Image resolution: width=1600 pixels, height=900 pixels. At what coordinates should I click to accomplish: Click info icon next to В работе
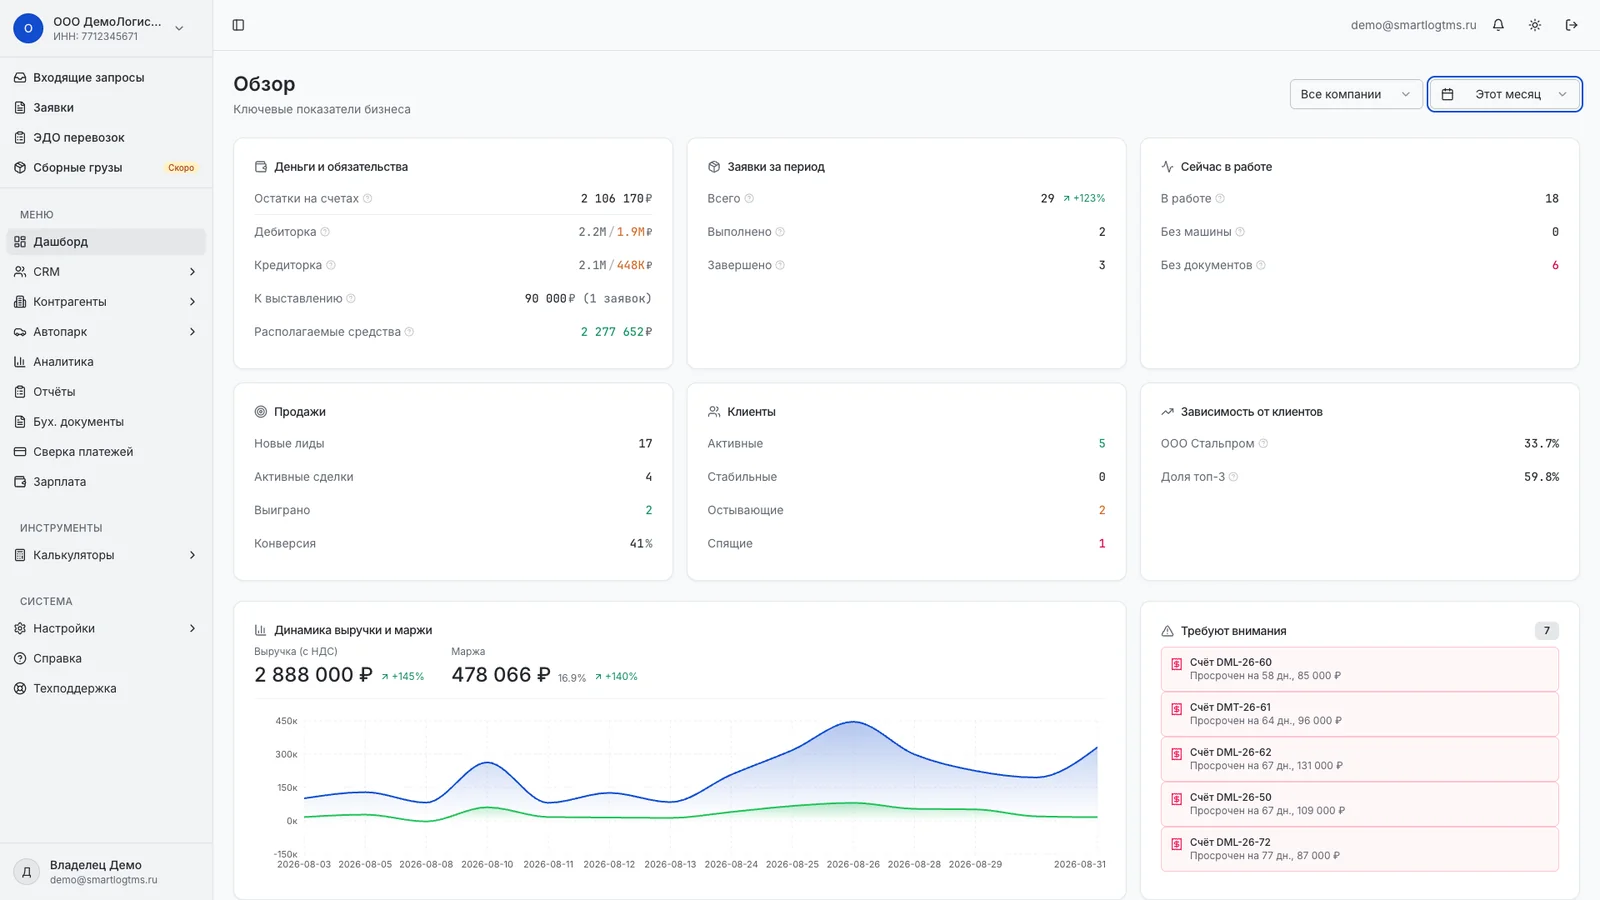(x=1220, y=198)
